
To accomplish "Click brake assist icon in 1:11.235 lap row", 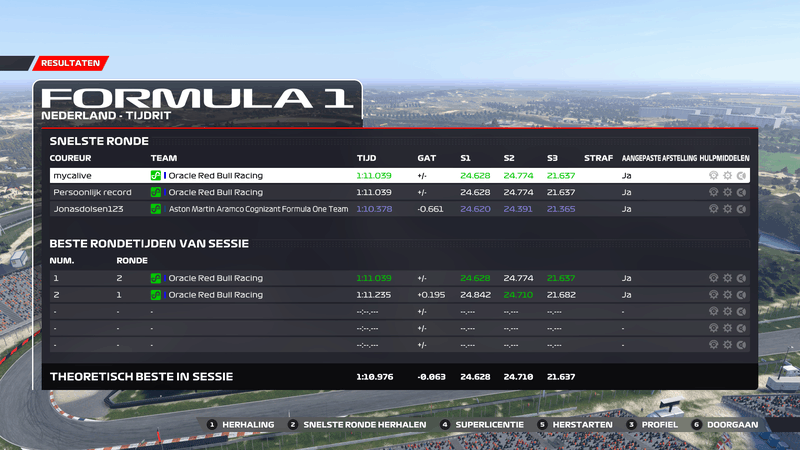I will tap(742, 295).
